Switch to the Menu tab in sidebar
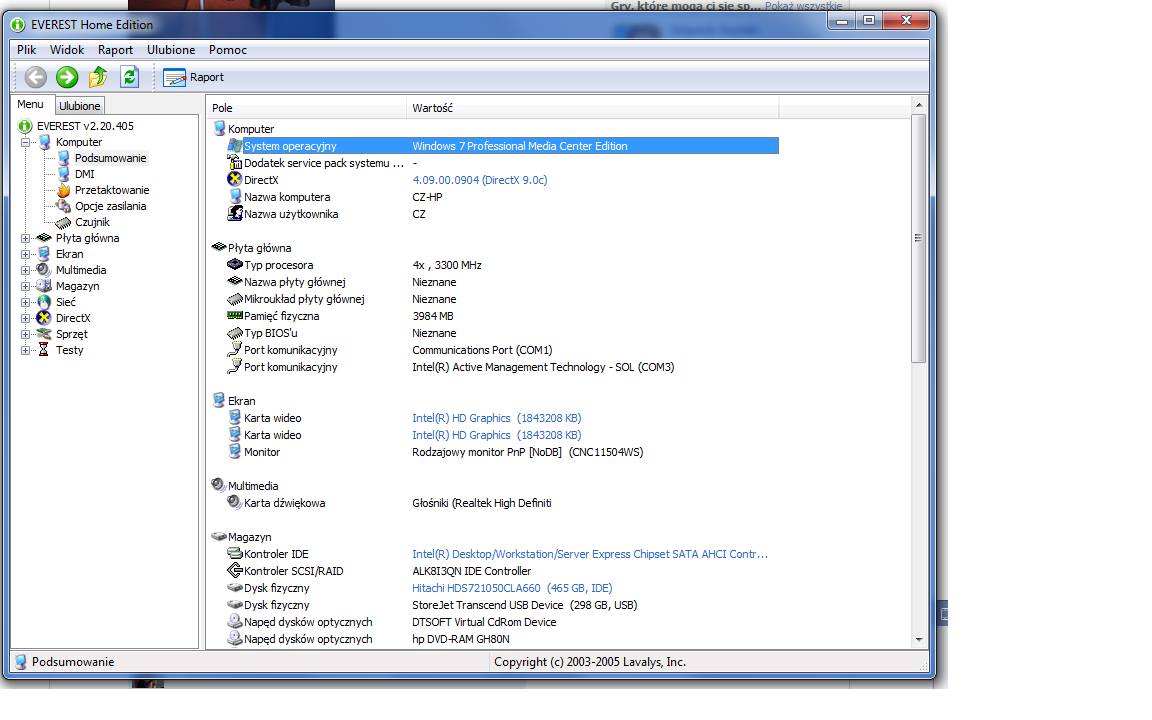Viewport: 1152px width, 720px height. click(x=31, y=104)
